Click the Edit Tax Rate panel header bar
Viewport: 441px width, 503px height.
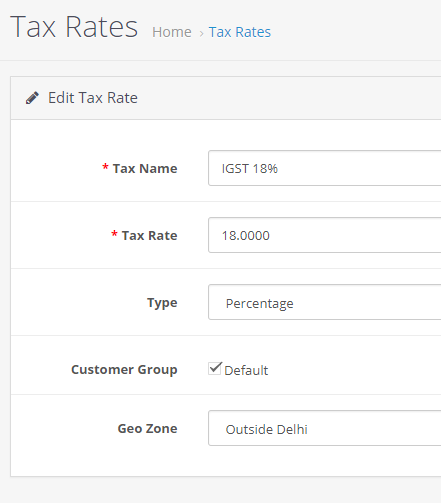[226, 98]
